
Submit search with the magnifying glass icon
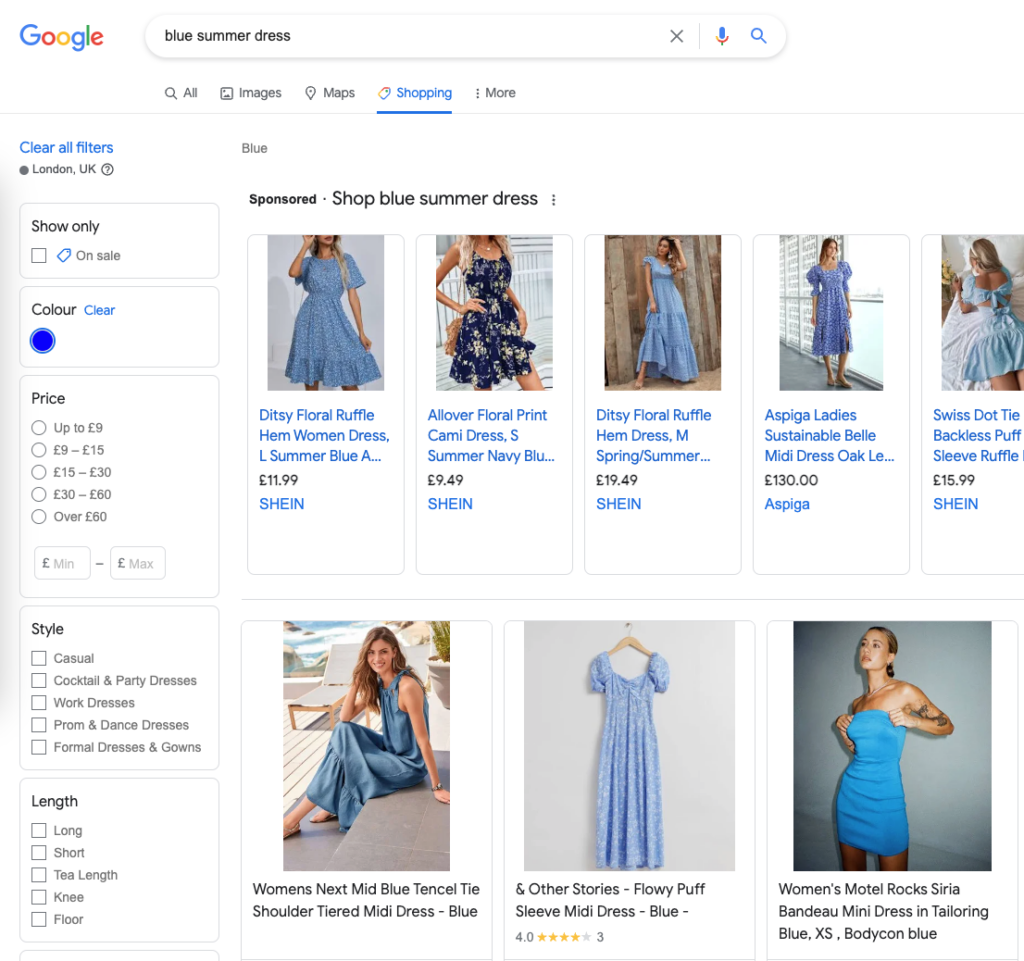(758, 35)
